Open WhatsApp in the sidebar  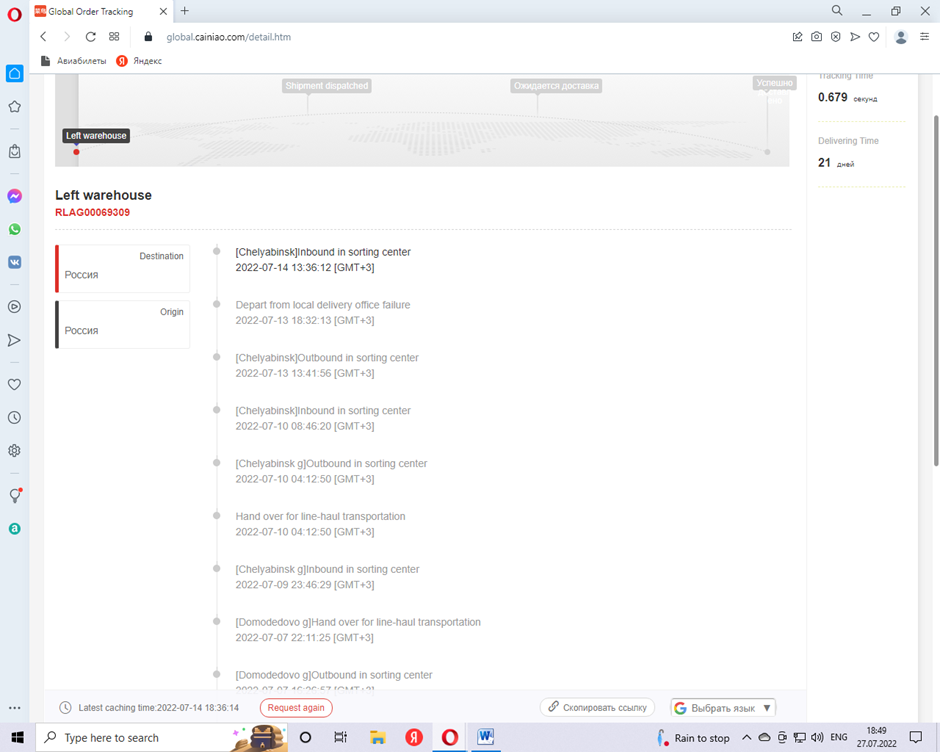click(14, 229)
